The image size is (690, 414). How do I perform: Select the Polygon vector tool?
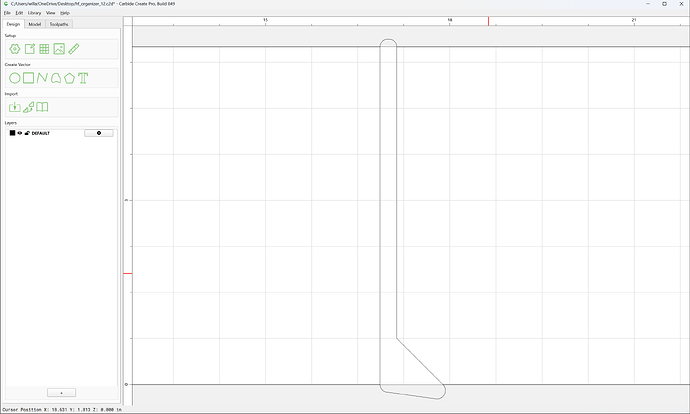pyautogui.click(x=70, y=78)
